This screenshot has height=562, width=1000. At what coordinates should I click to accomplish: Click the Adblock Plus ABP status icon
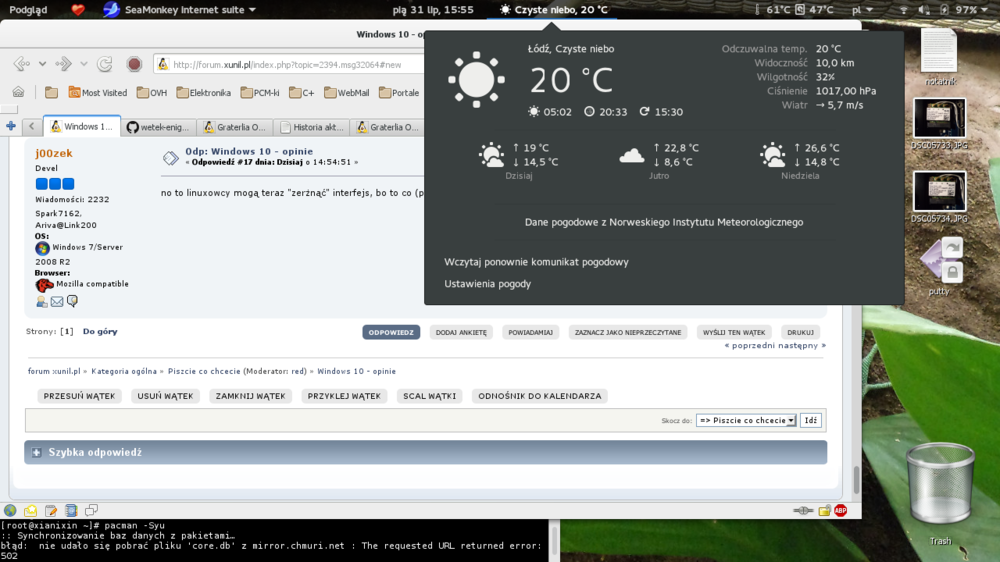[841, 510]
